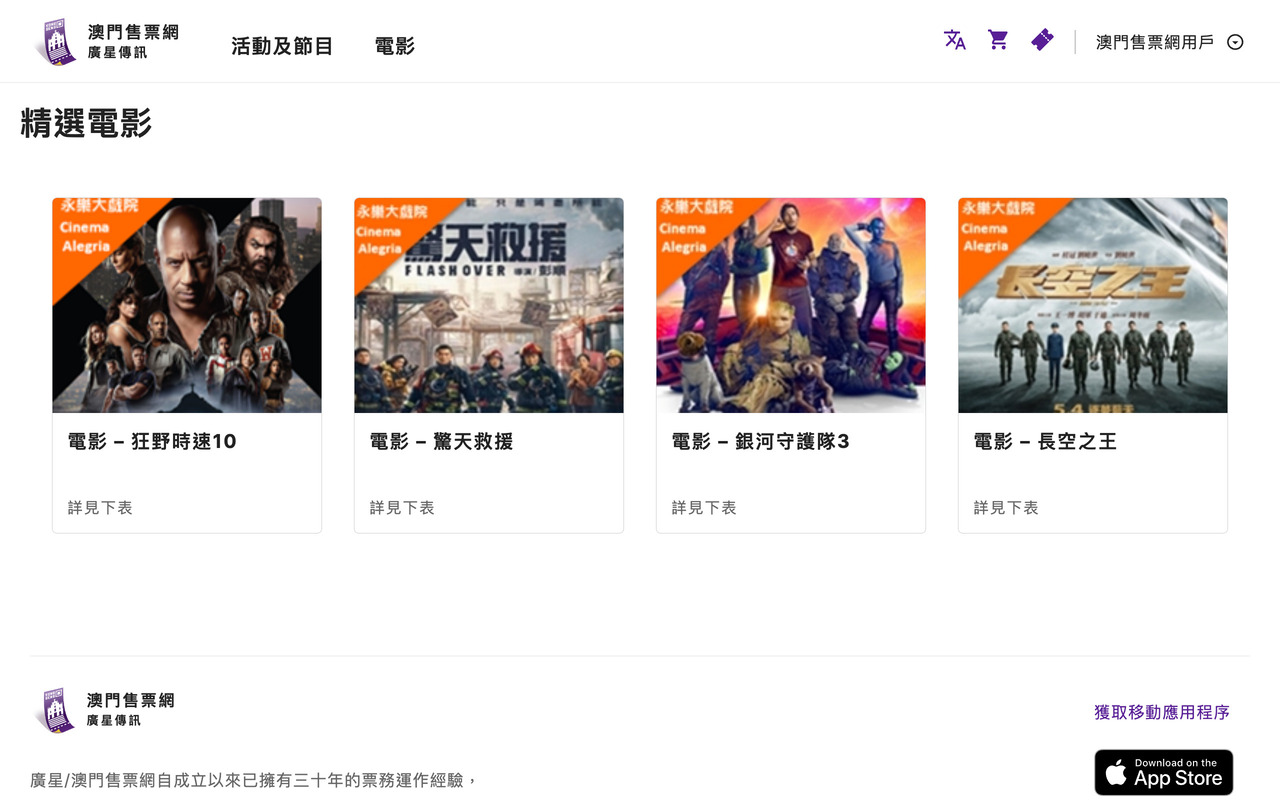Click the 獲取移動應用程序 link

click(1162, 712)
